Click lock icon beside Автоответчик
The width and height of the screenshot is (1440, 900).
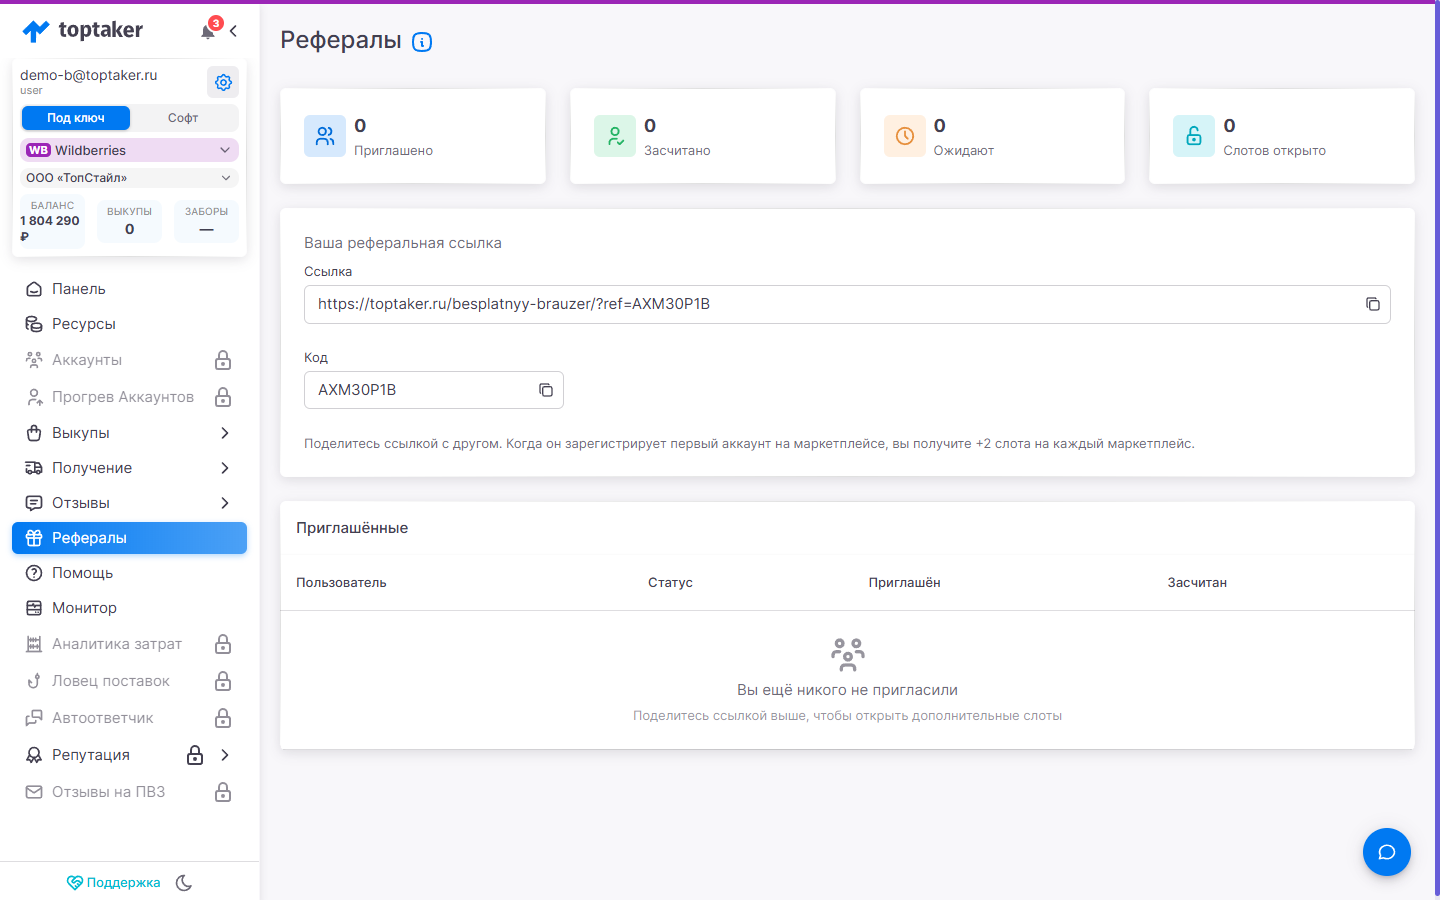223,718
